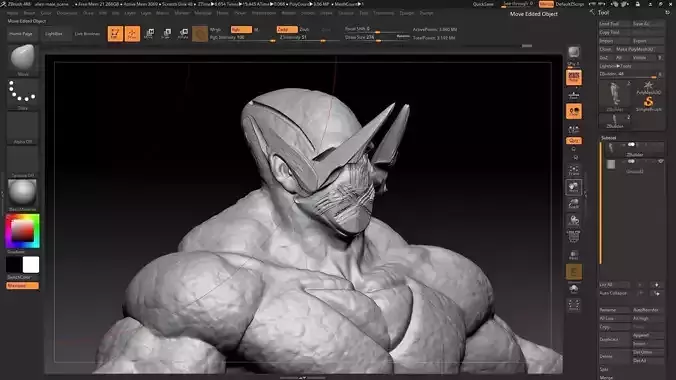Open the BasicMaterial material picker
This screenshot has height=380, width=676.
pyautogui.click(x=22, y=193)
